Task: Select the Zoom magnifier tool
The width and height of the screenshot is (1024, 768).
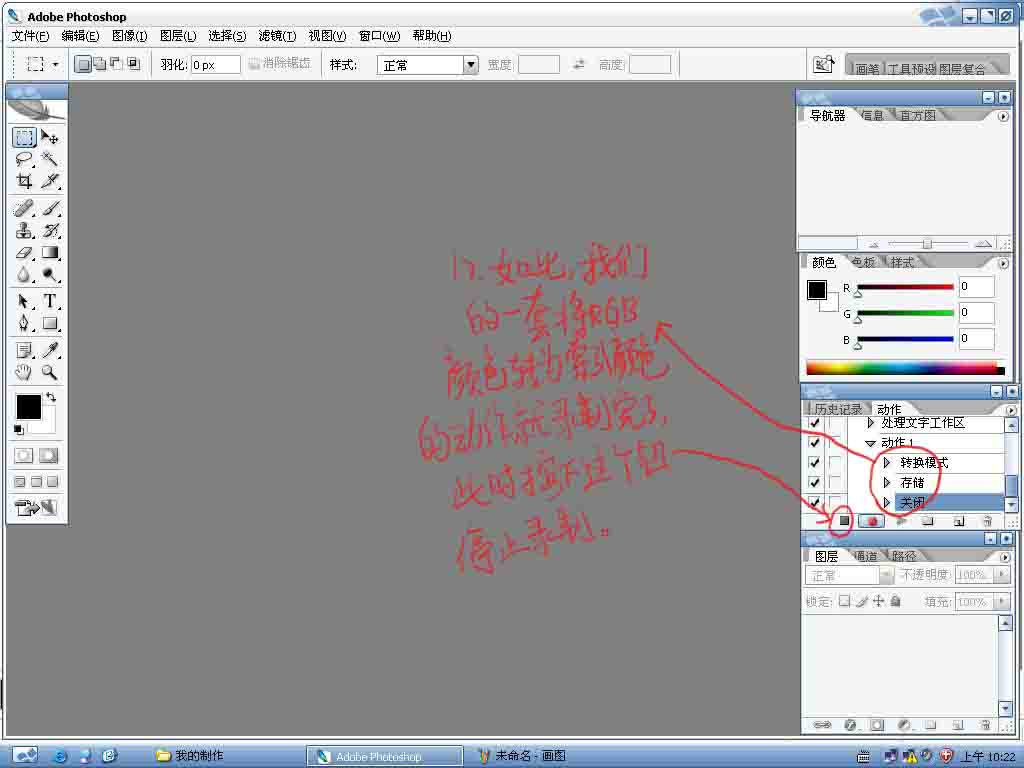Action: pos(49,372)
